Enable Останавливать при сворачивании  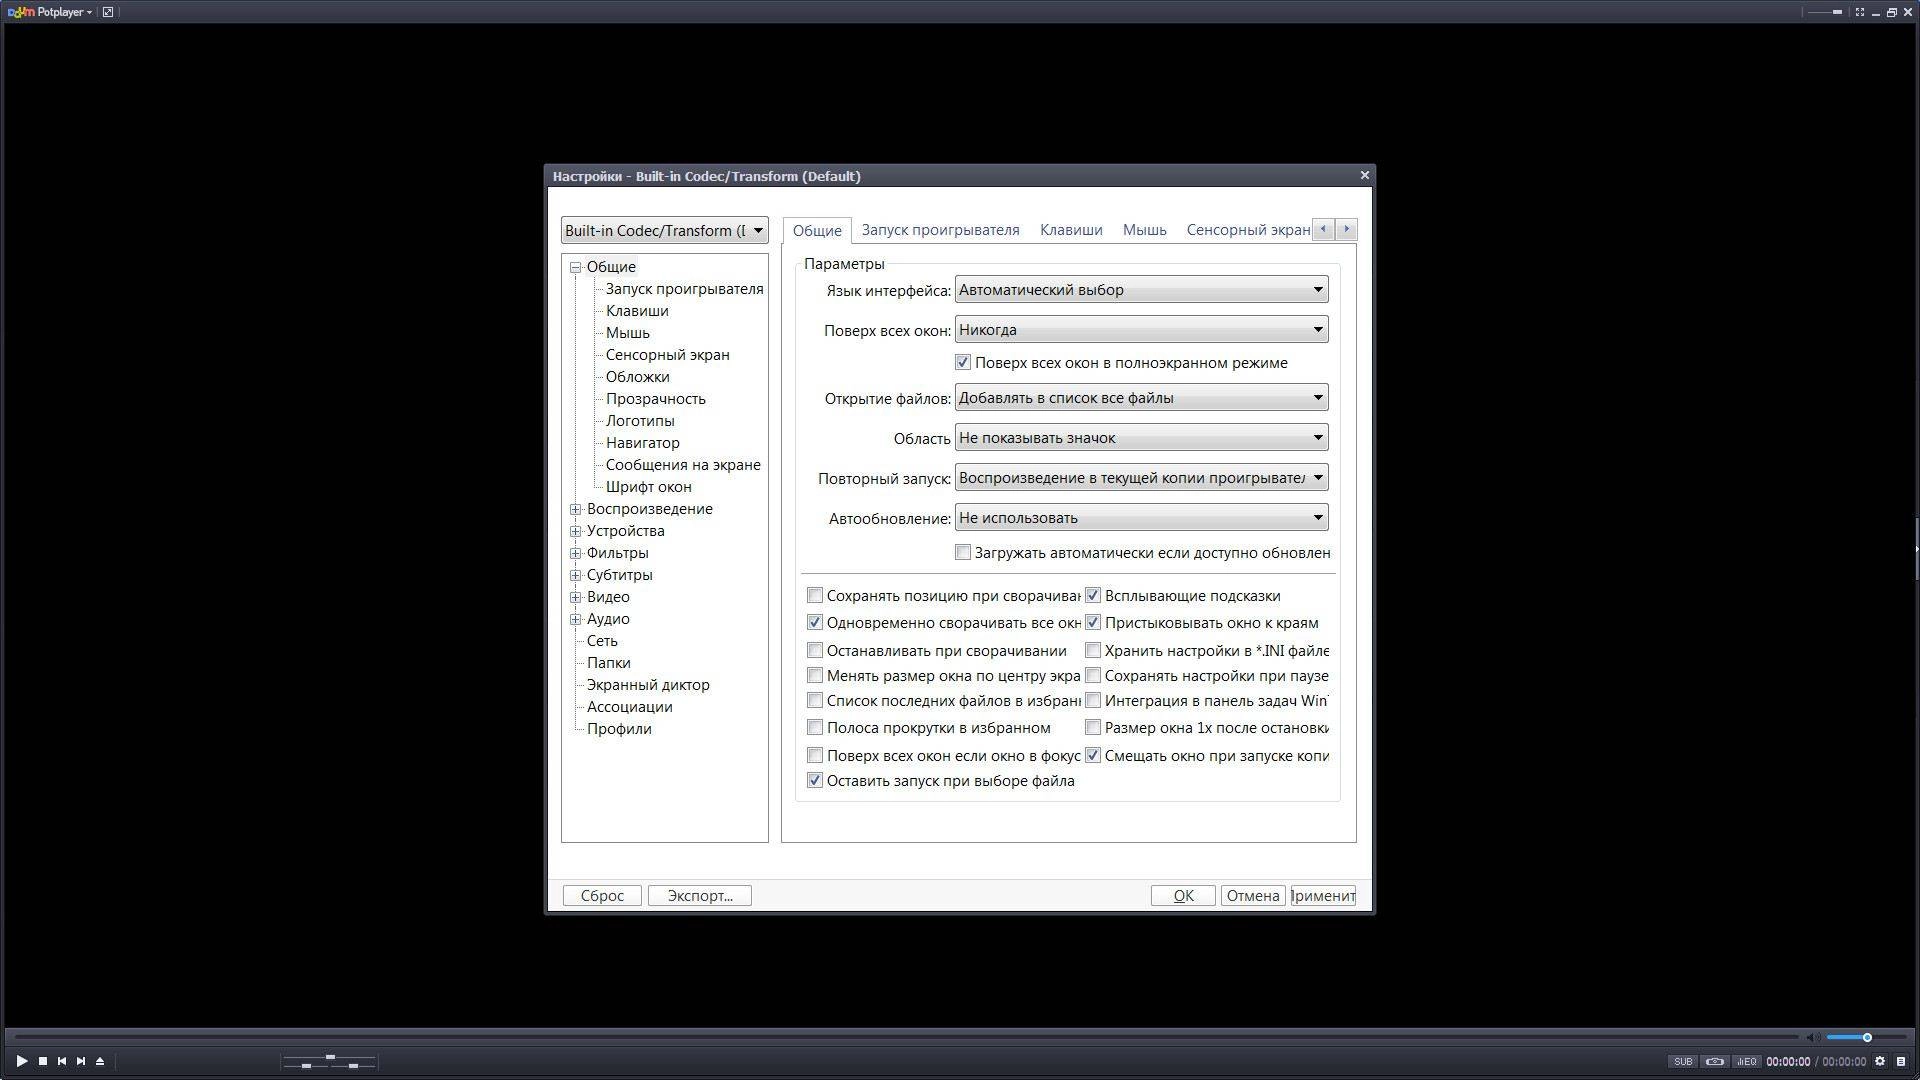pyautogui.click(x=815, y=650)
